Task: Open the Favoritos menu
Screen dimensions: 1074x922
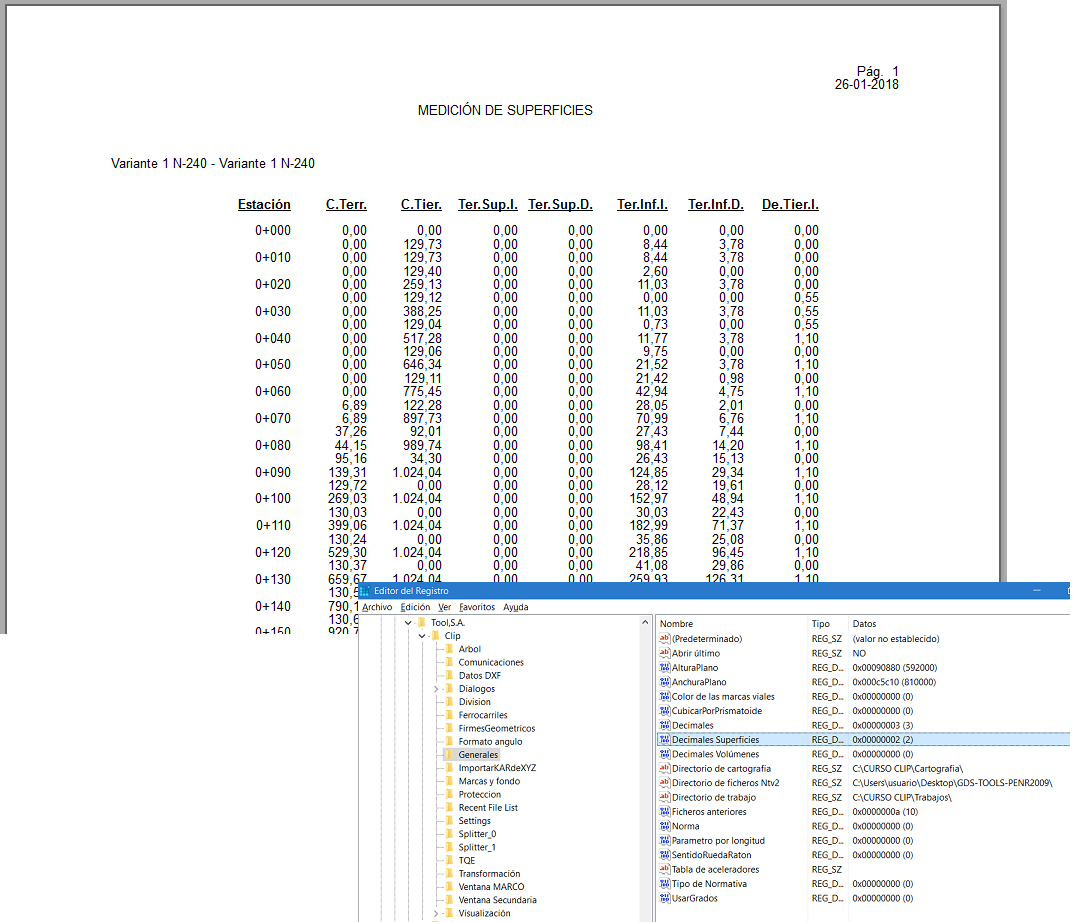Action: (477, 607)
